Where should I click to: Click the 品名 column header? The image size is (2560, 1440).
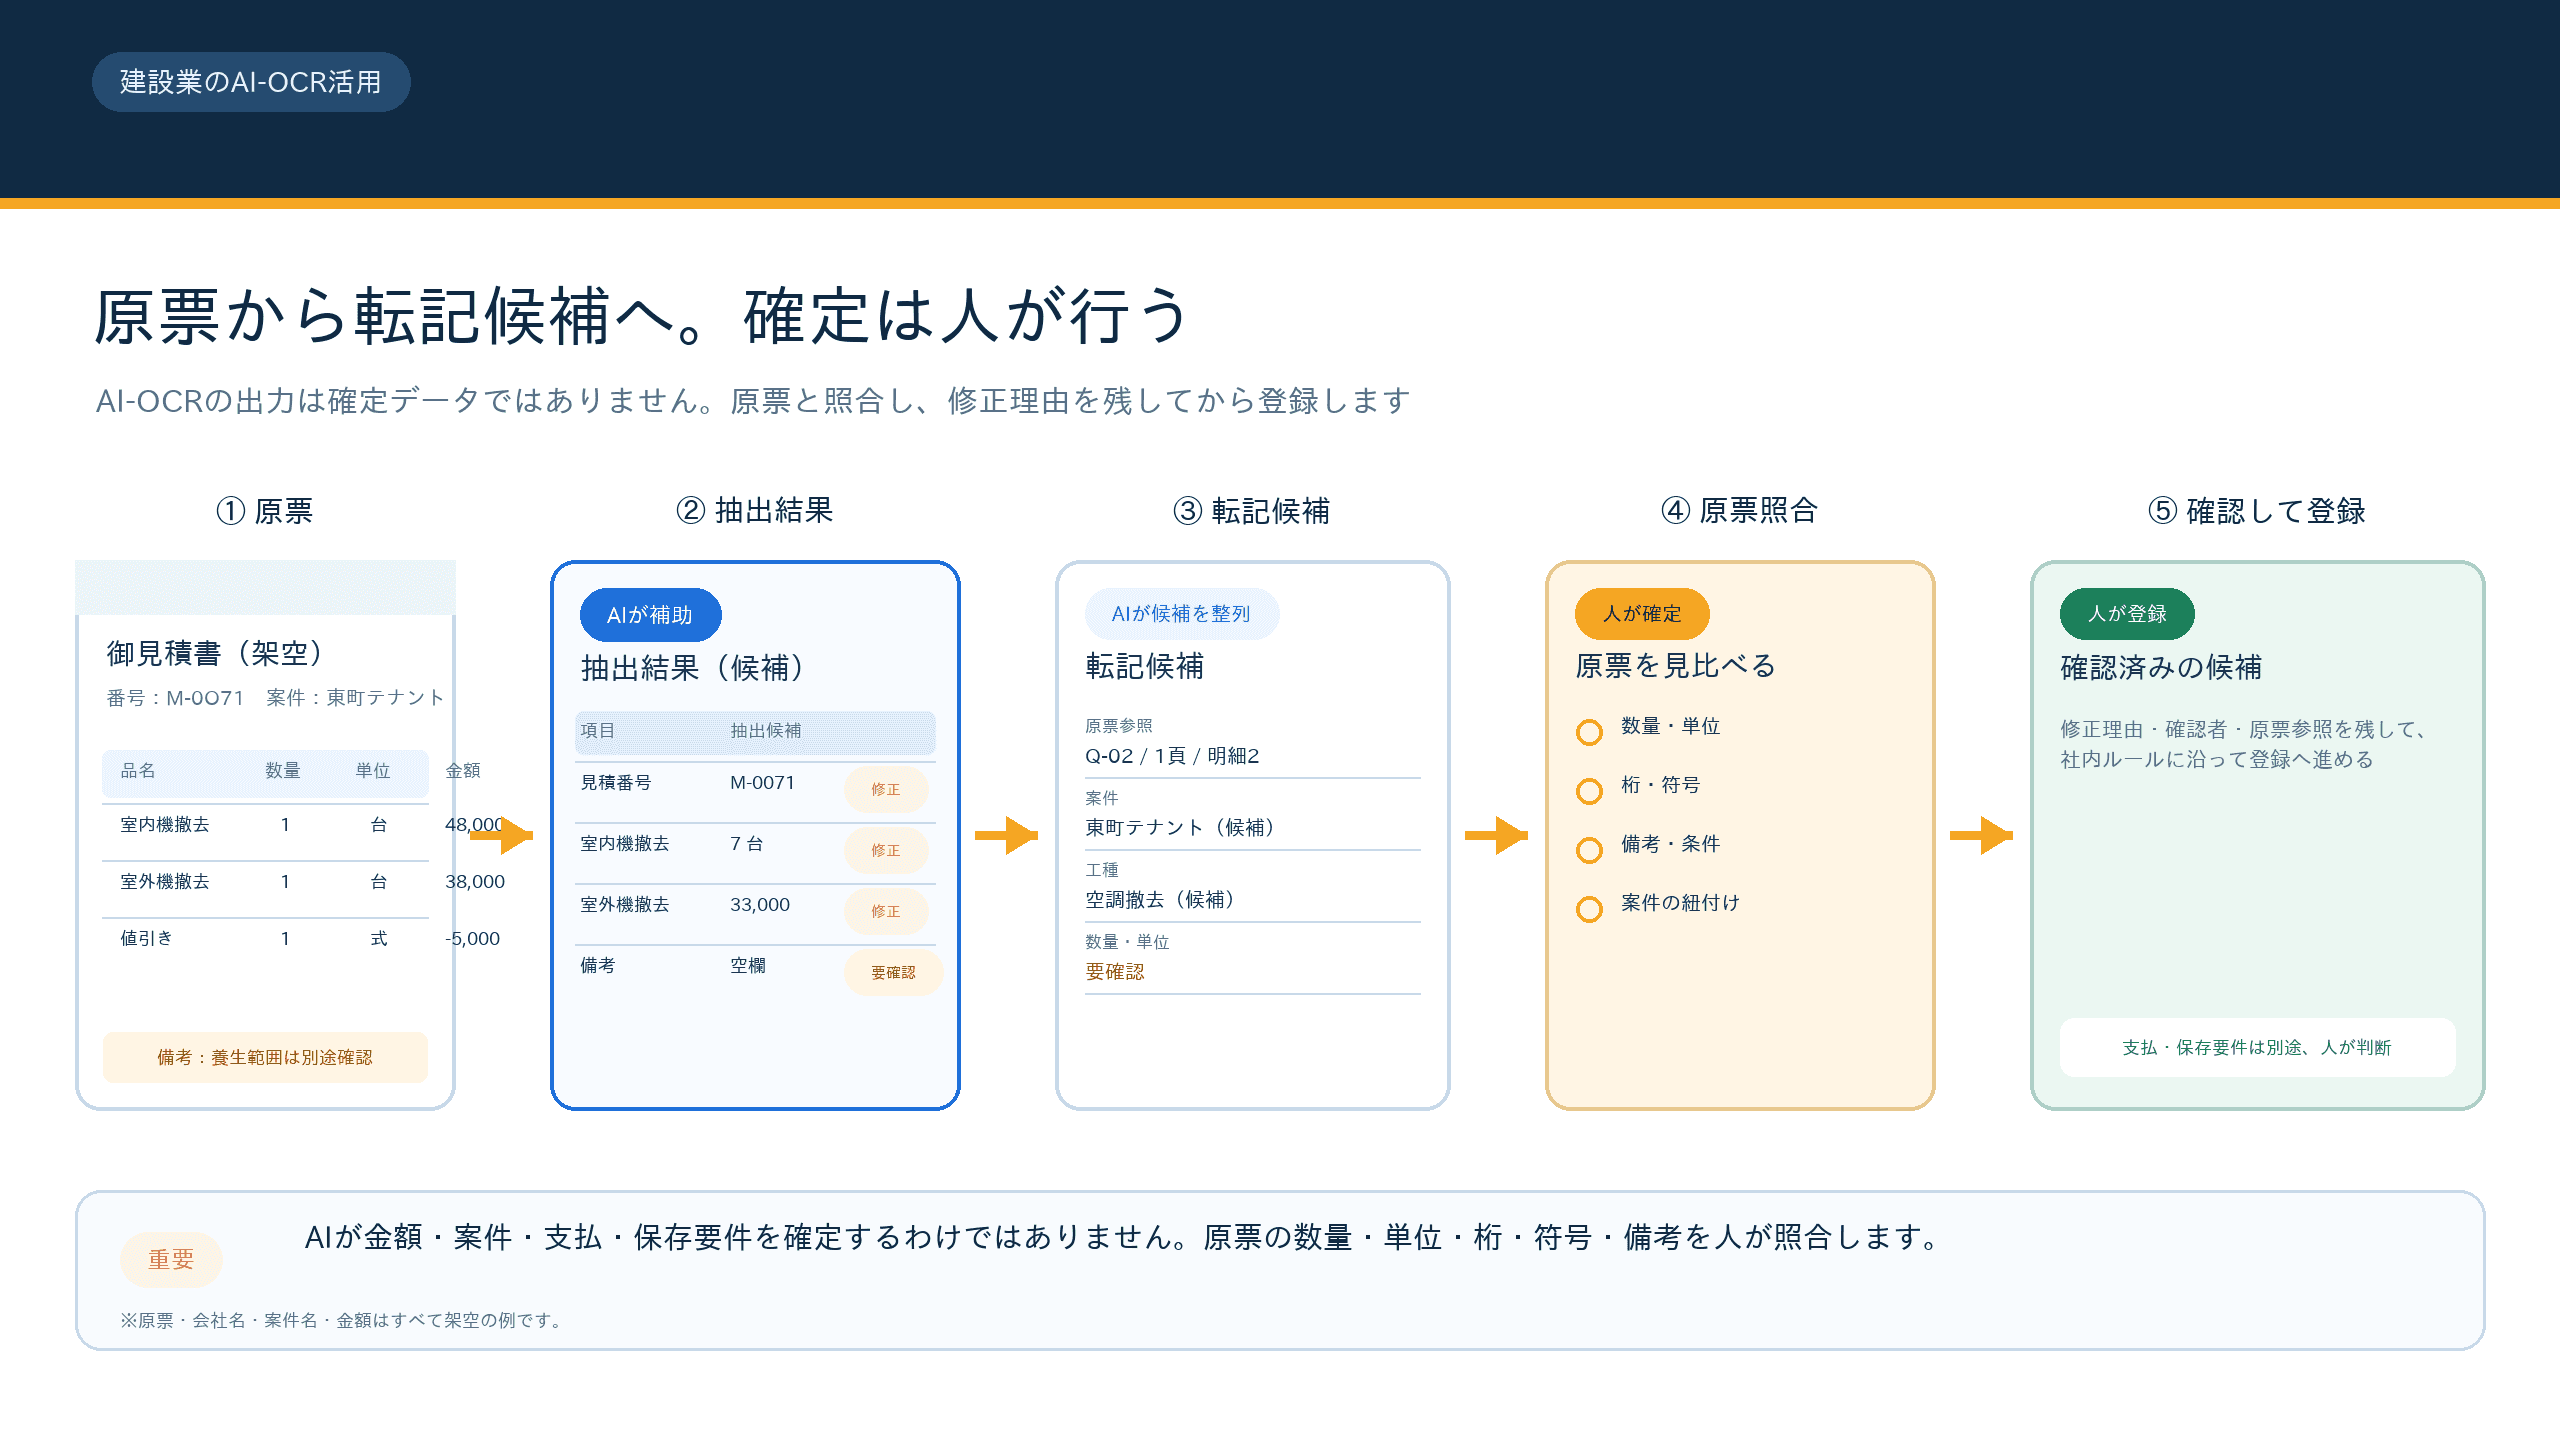(138, 770)
